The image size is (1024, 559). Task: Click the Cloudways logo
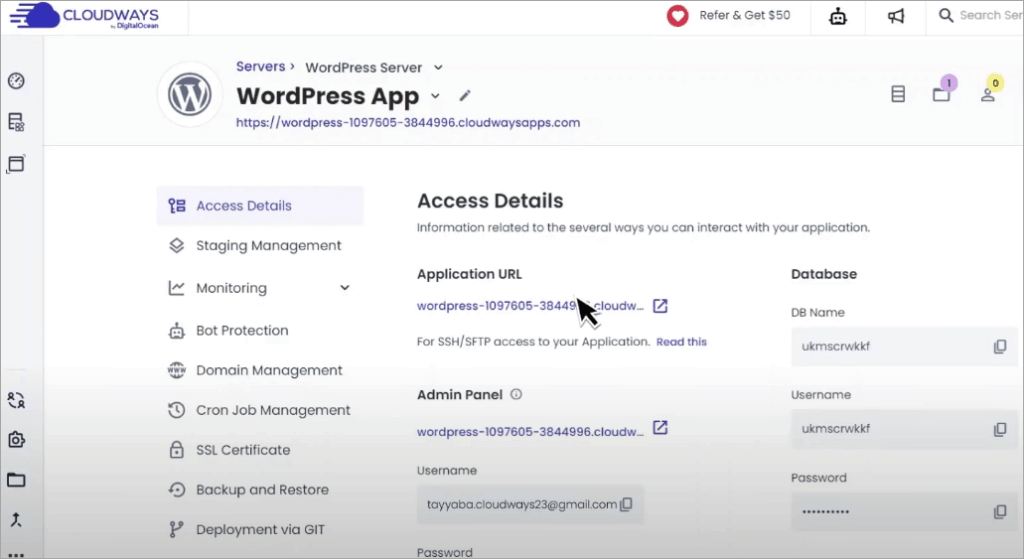click(x=85, y=16)
